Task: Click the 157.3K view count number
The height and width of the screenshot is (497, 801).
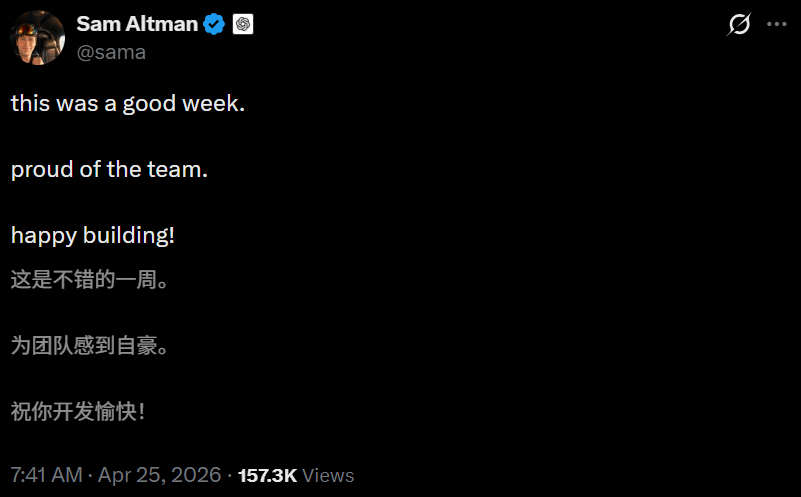Action: pyautogui.click(x=267, y=475)
